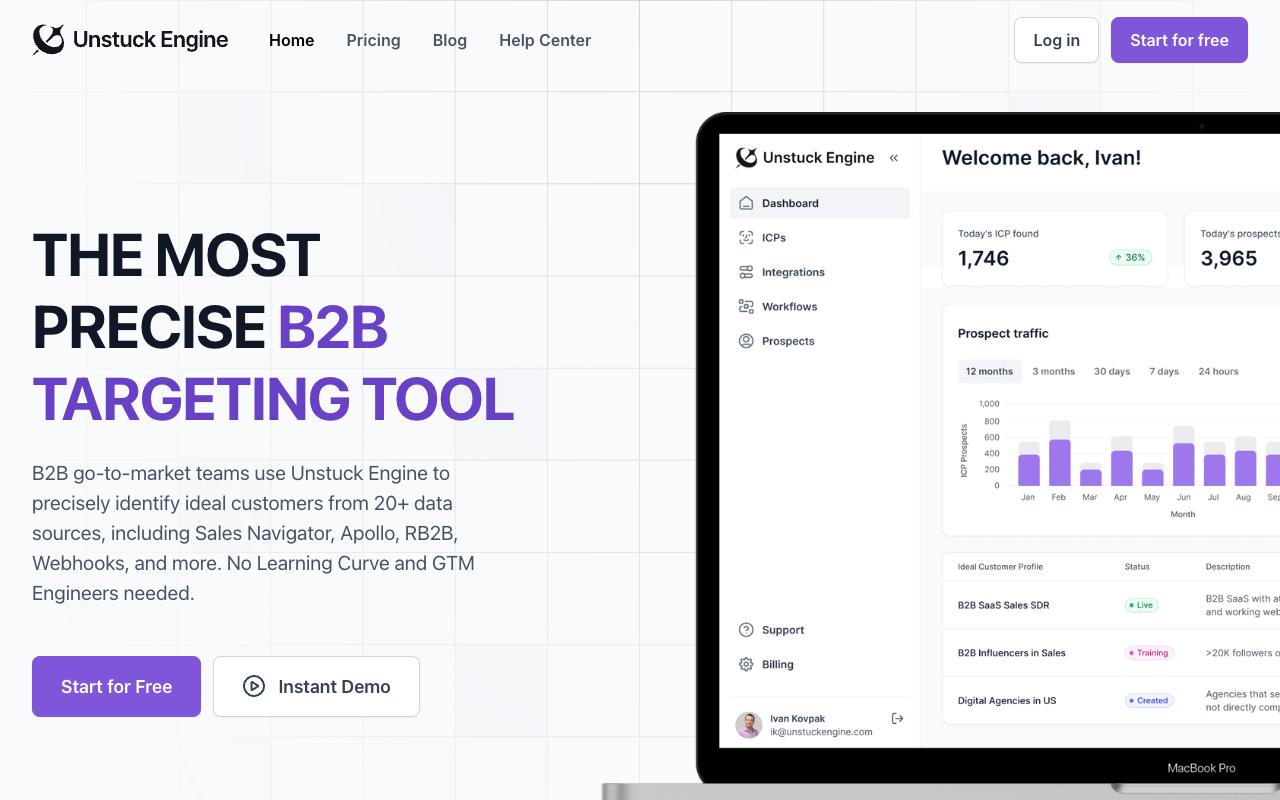
Task: Click the Support question mark icon
Action: [x=746, y=630]
